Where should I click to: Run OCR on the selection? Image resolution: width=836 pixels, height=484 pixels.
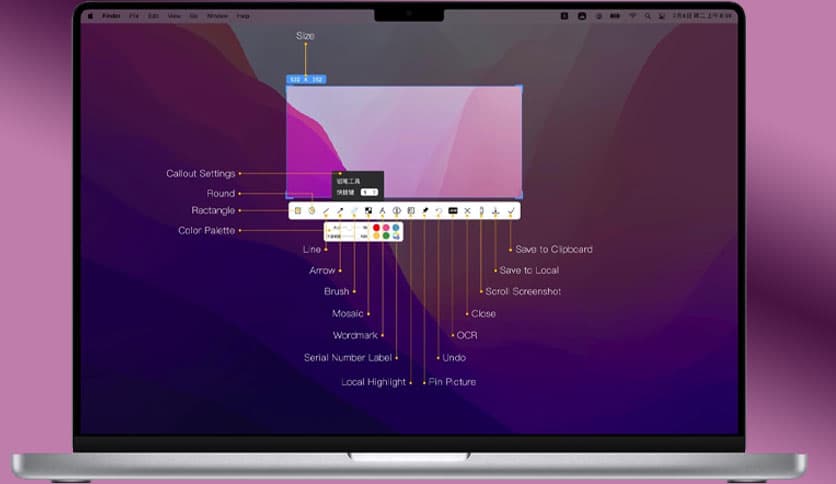point(453,211)
